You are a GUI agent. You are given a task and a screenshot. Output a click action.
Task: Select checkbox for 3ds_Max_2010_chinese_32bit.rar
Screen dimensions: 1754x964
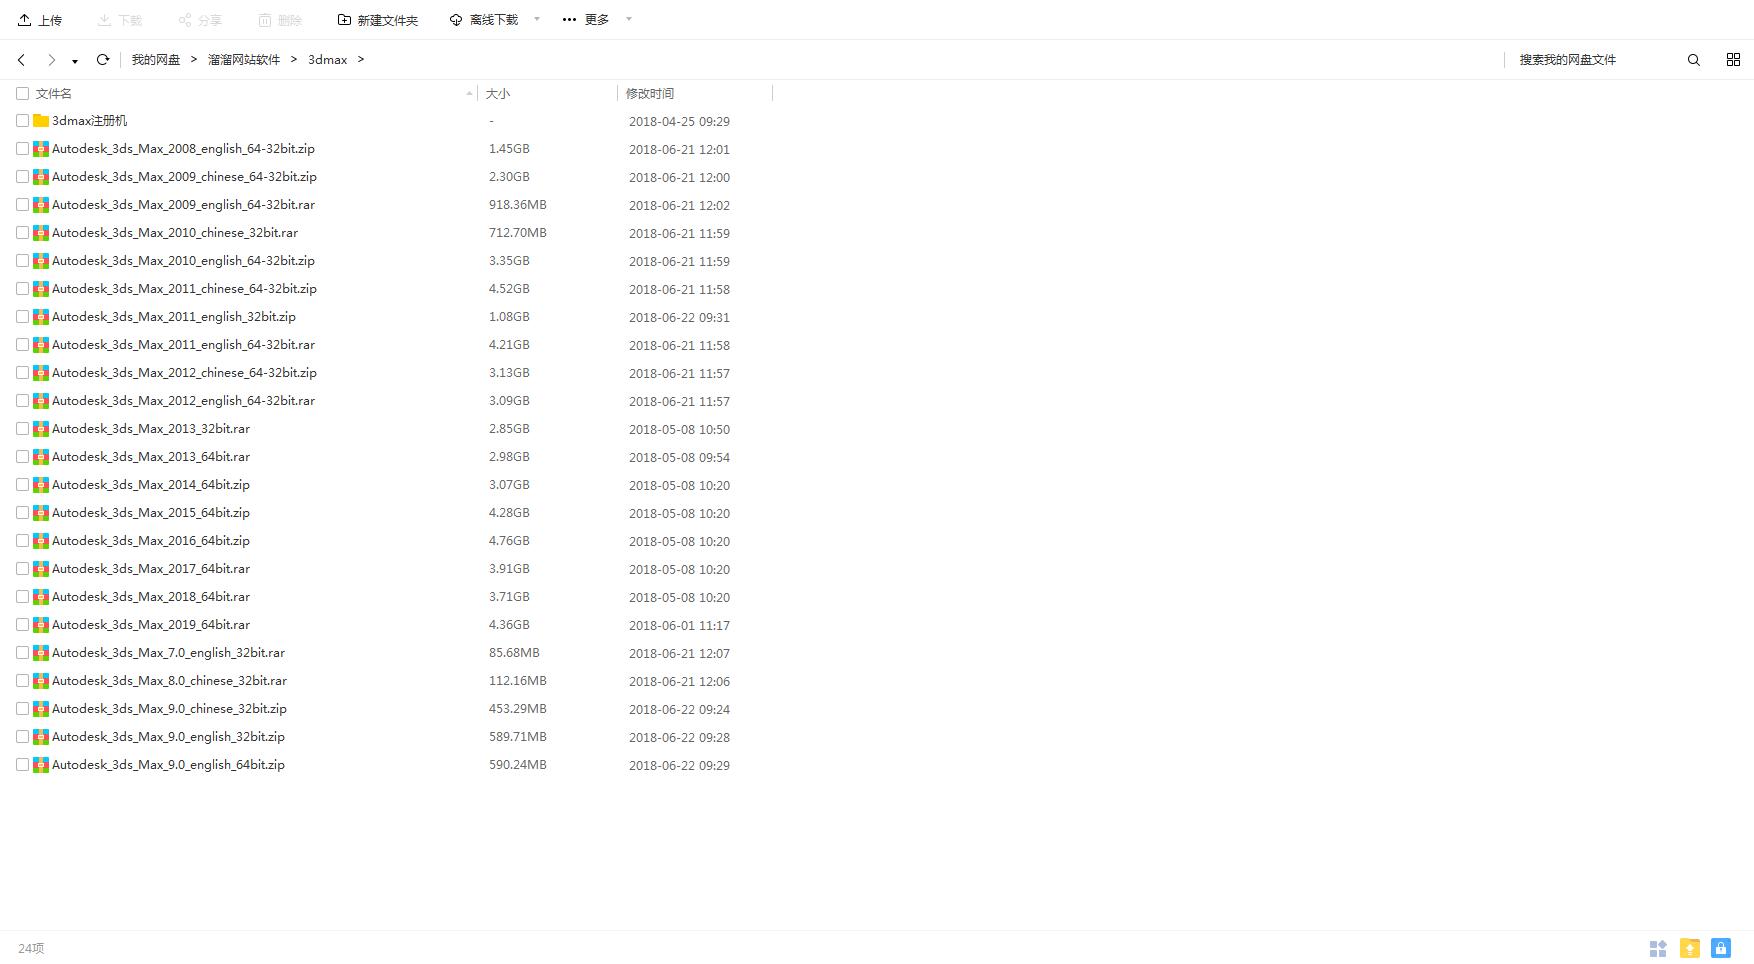tap(22, 232)
